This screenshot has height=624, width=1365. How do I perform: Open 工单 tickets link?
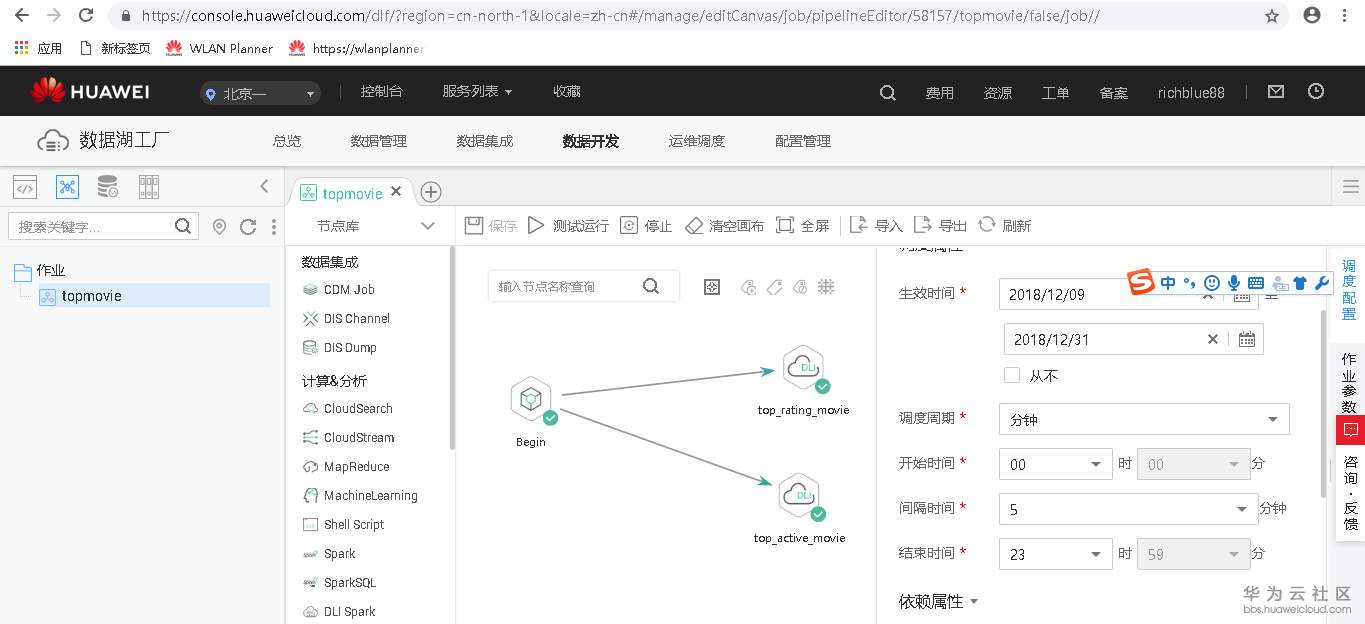click(1056, 92)
